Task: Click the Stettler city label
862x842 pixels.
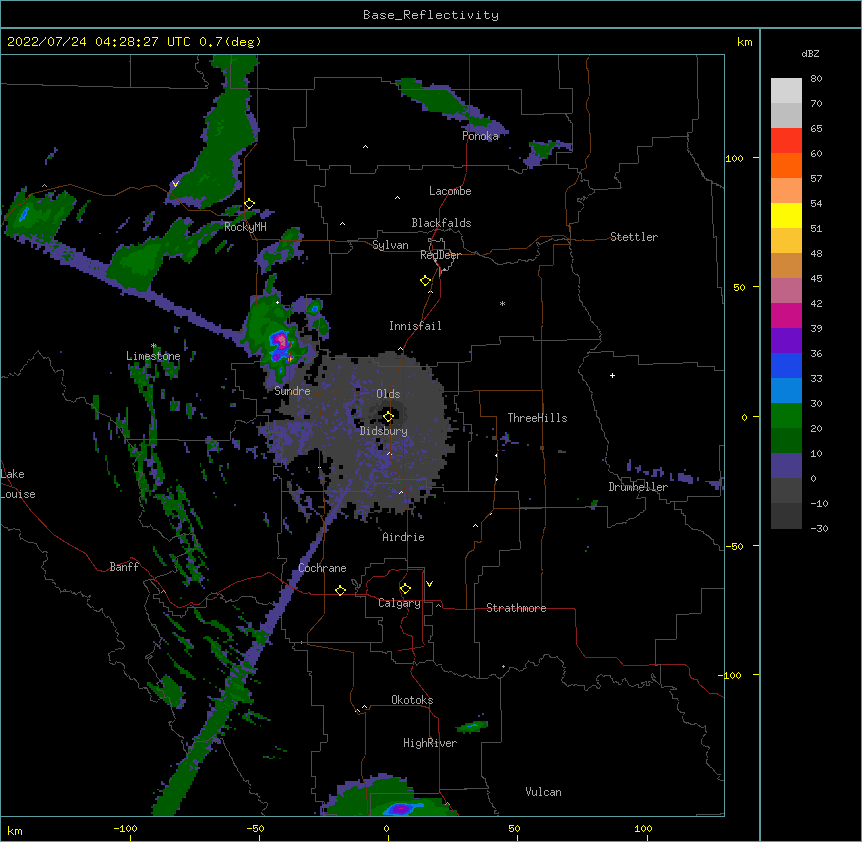Action: (633, 237)
